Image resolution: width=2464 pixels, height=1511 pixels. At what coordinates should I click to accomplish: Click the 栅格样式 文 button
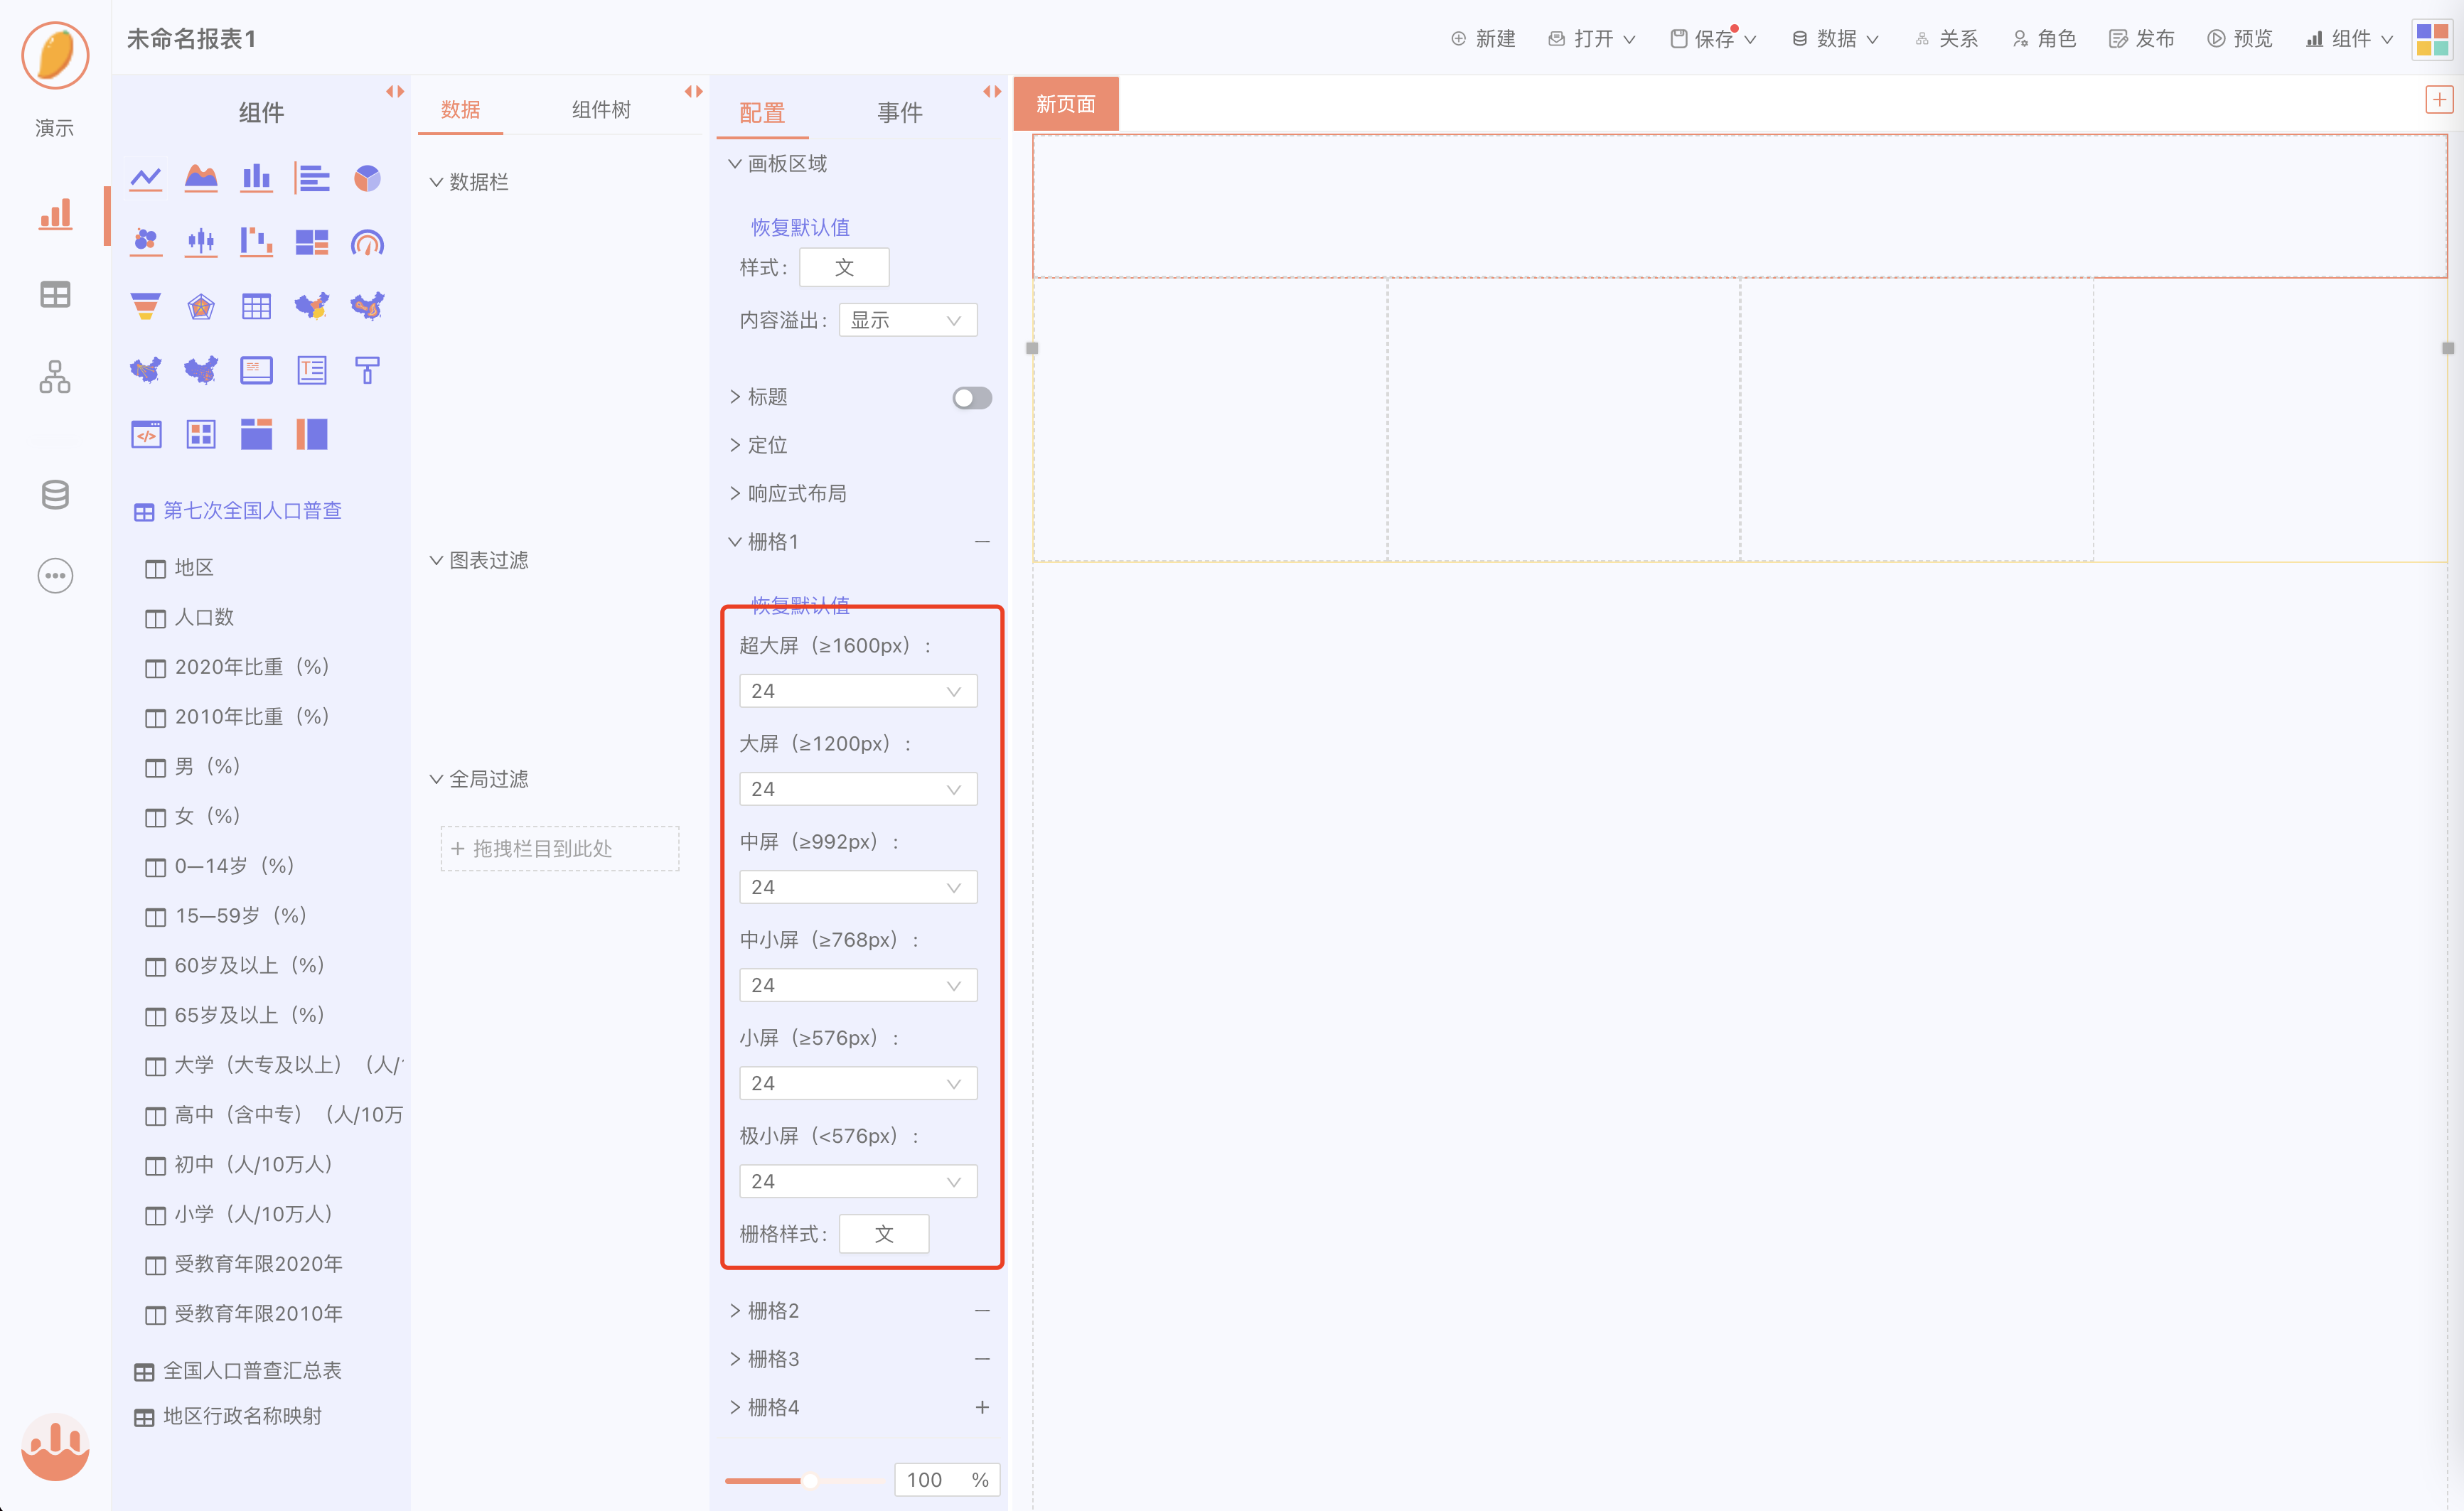pyautogui.click(x=884, y=1234)
